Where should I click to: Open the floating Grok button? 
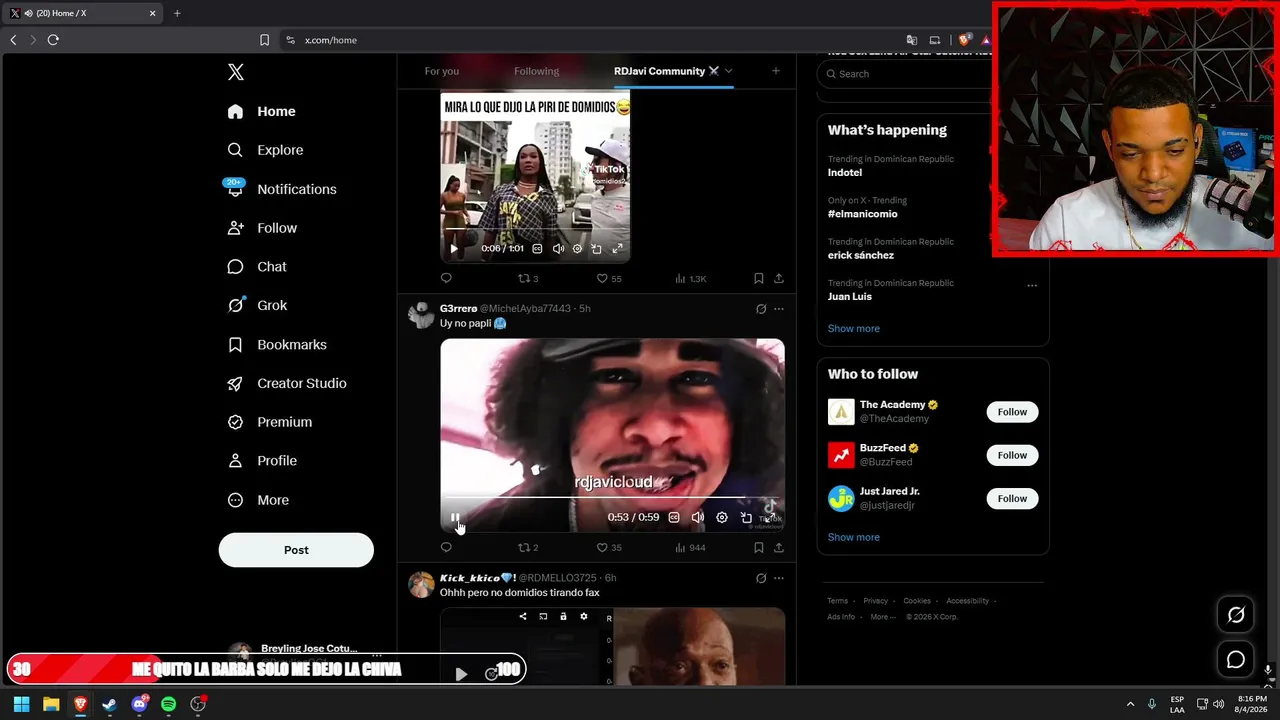[1236, 615]
